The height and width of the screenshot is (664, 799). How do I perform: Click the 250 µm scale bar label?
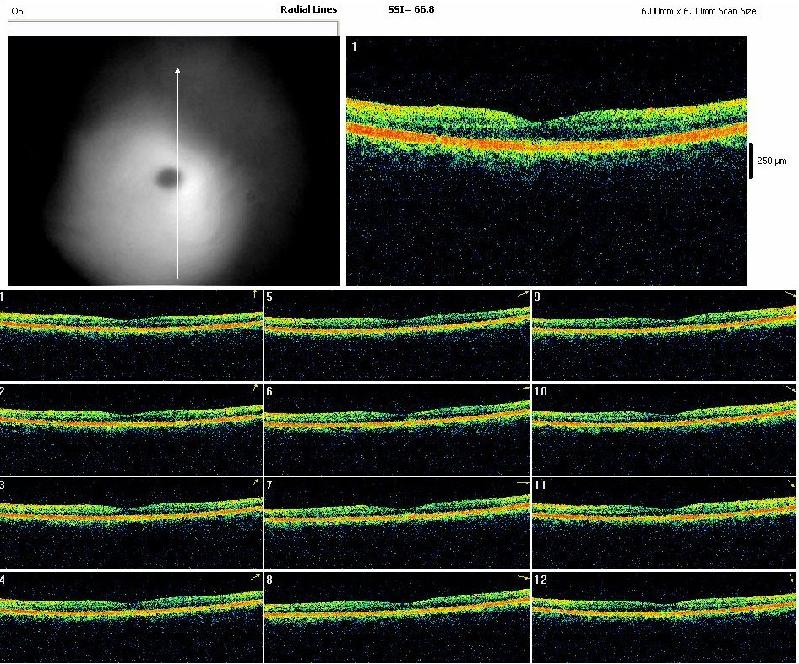tap(771, 161)
